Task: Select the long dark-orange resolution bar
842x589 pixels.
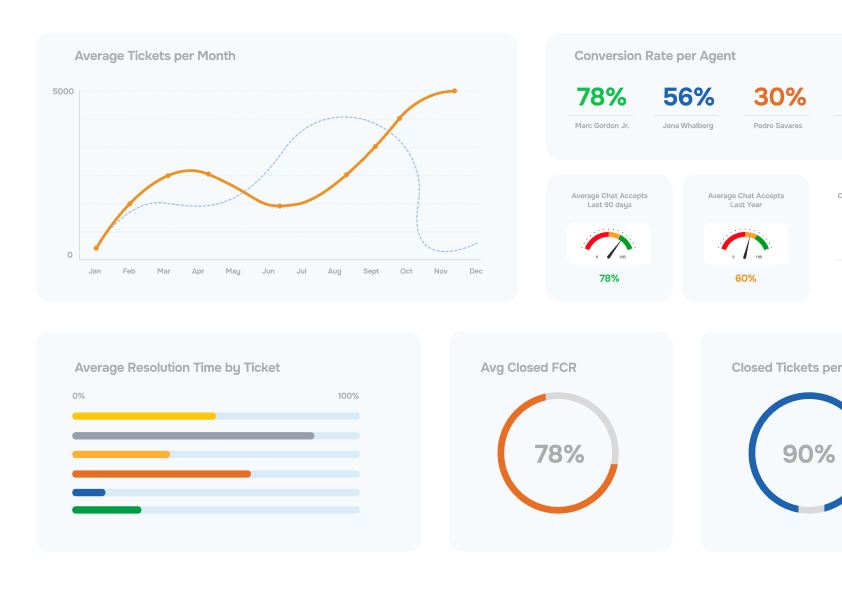Action: 161,473
